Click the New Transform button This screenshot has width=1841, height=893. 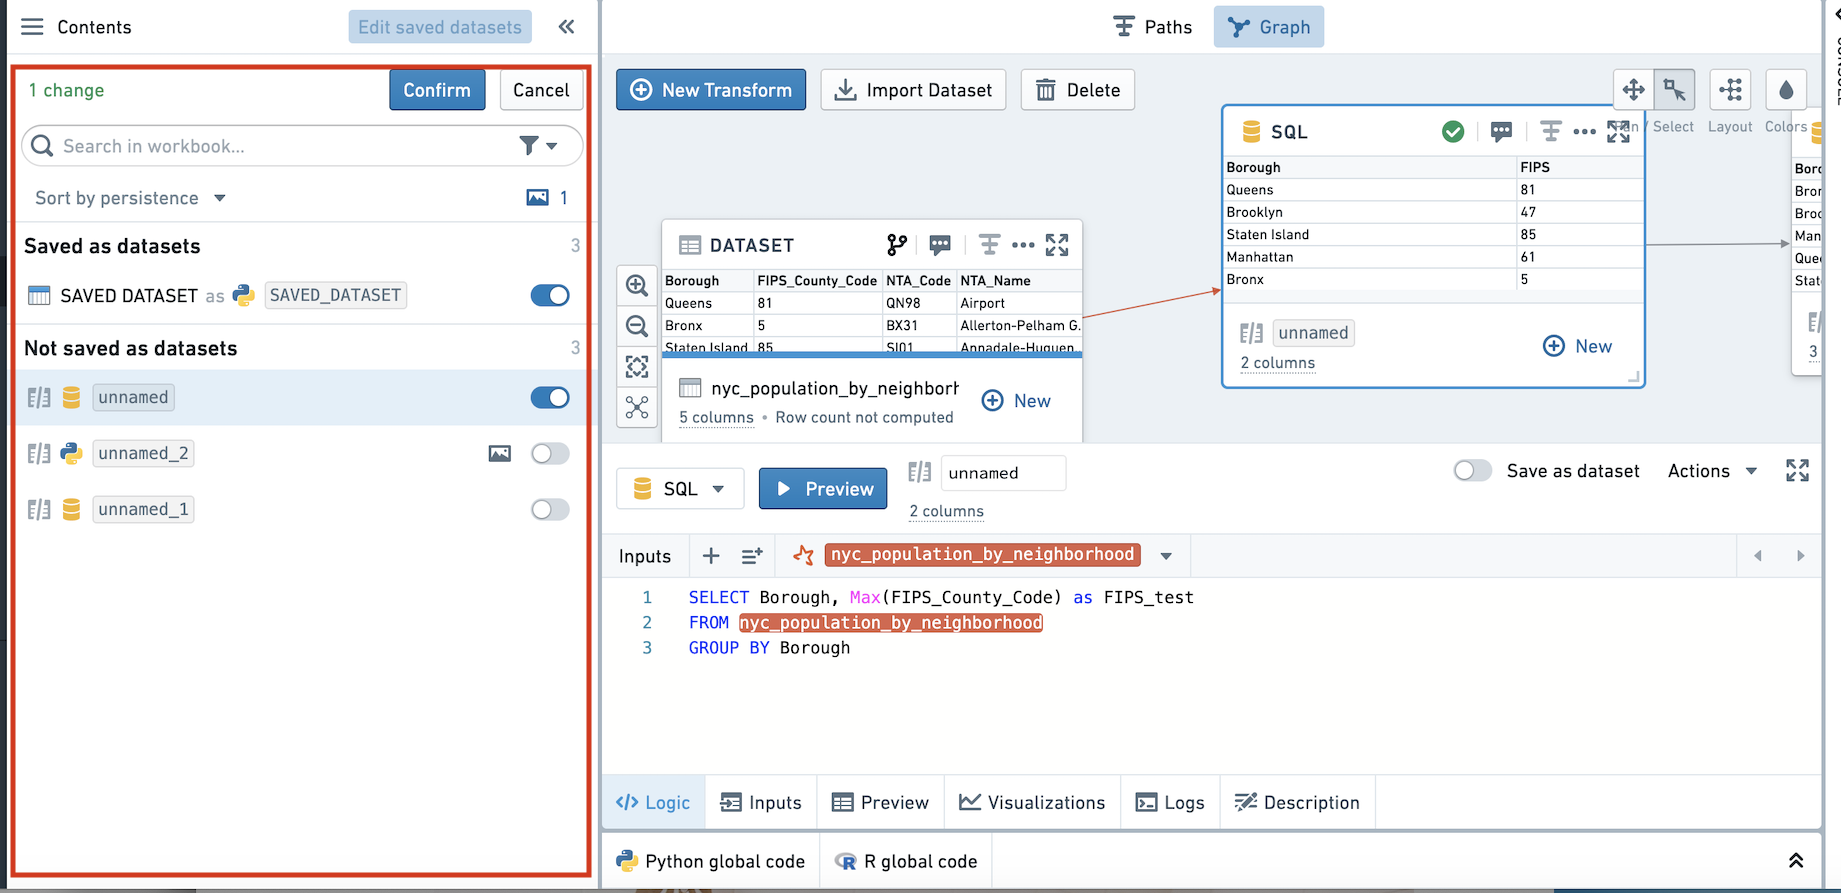711,90
